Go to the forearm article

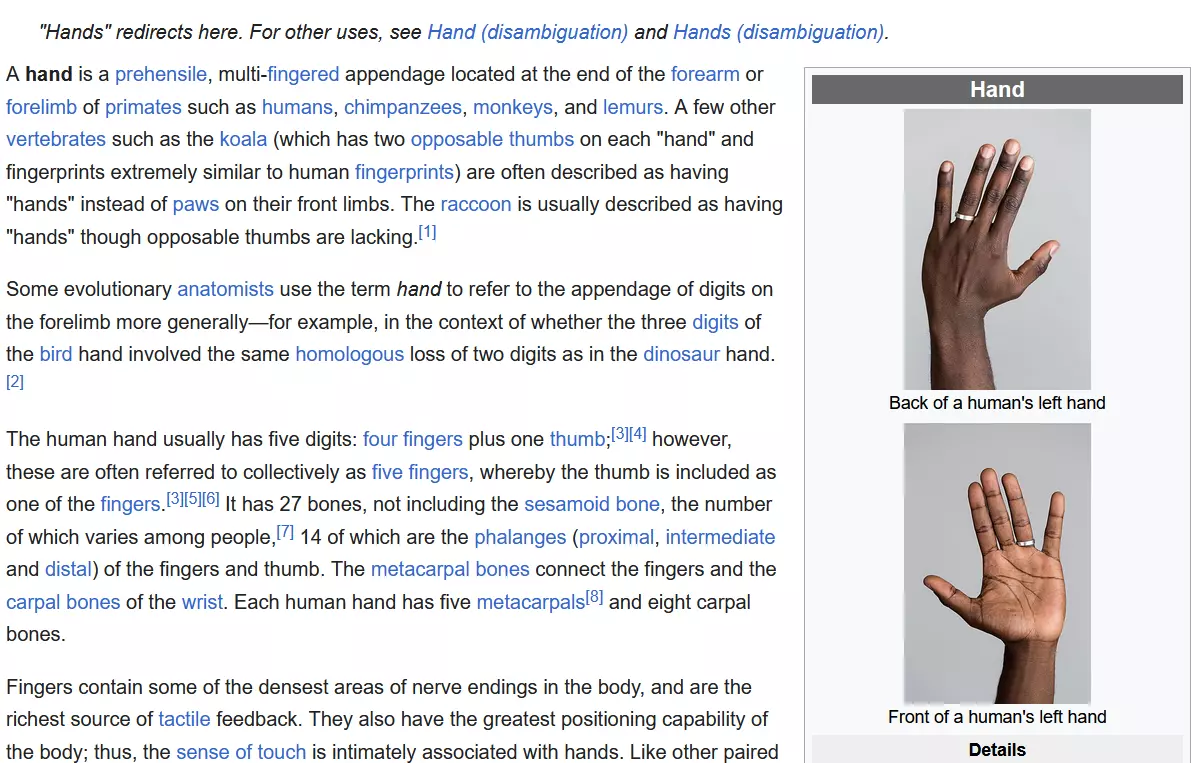click(x=705, y=74)
